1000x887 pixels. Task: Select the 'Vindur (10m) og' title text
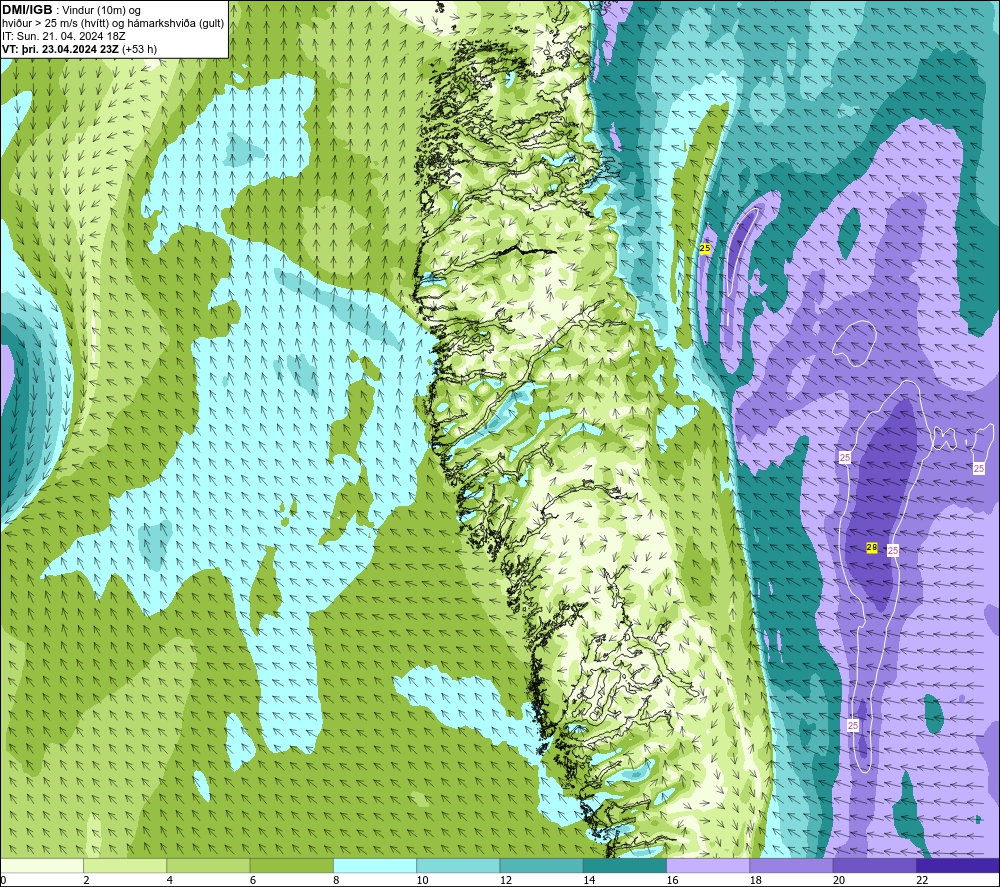101,11
